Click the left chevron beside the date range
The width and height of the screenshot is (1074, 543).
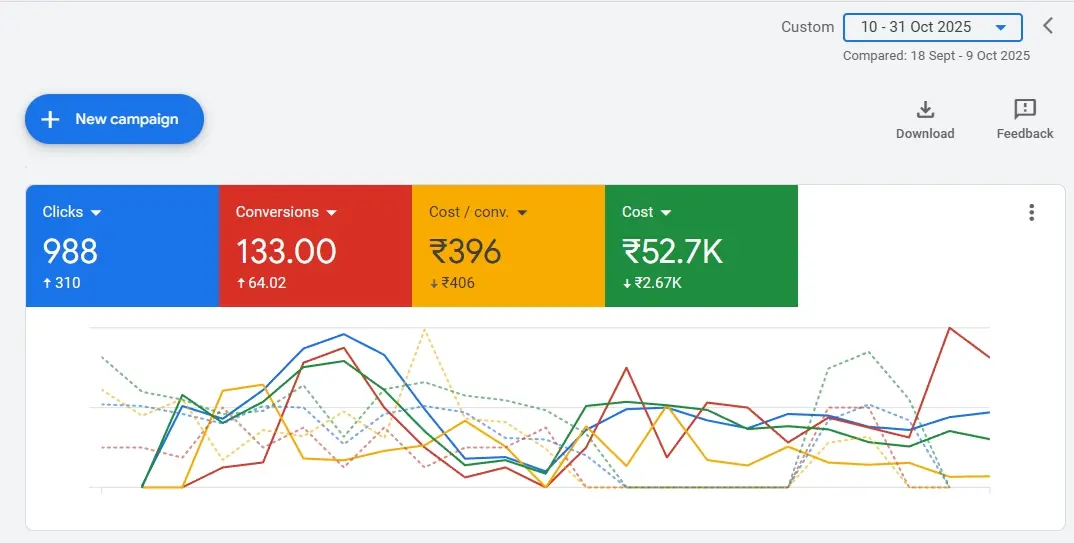pos(1048,26)
